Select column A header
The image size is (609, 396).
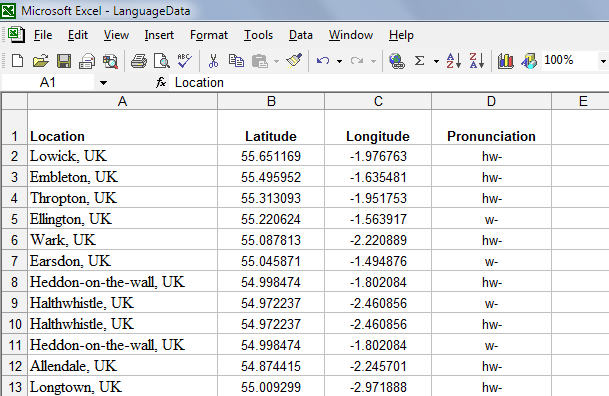(x=122, y=101)
